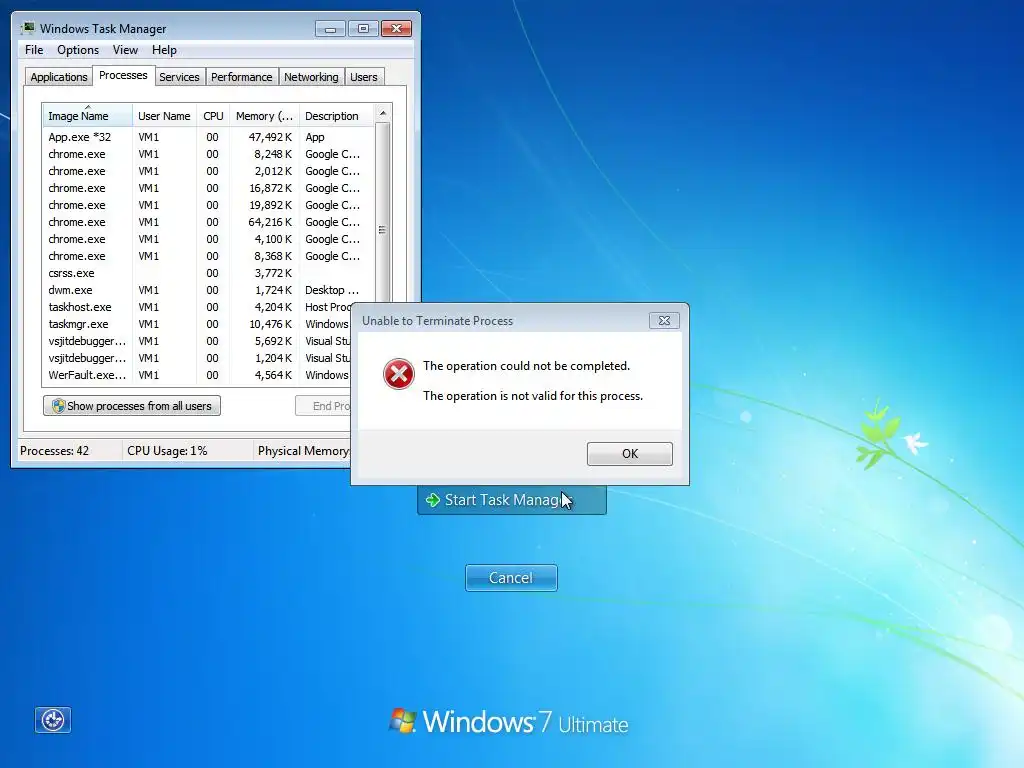Viewport: 1024px width, 768px height.
Task: Click the Desktop description of dwm.exe
Action: pos(332,290)
